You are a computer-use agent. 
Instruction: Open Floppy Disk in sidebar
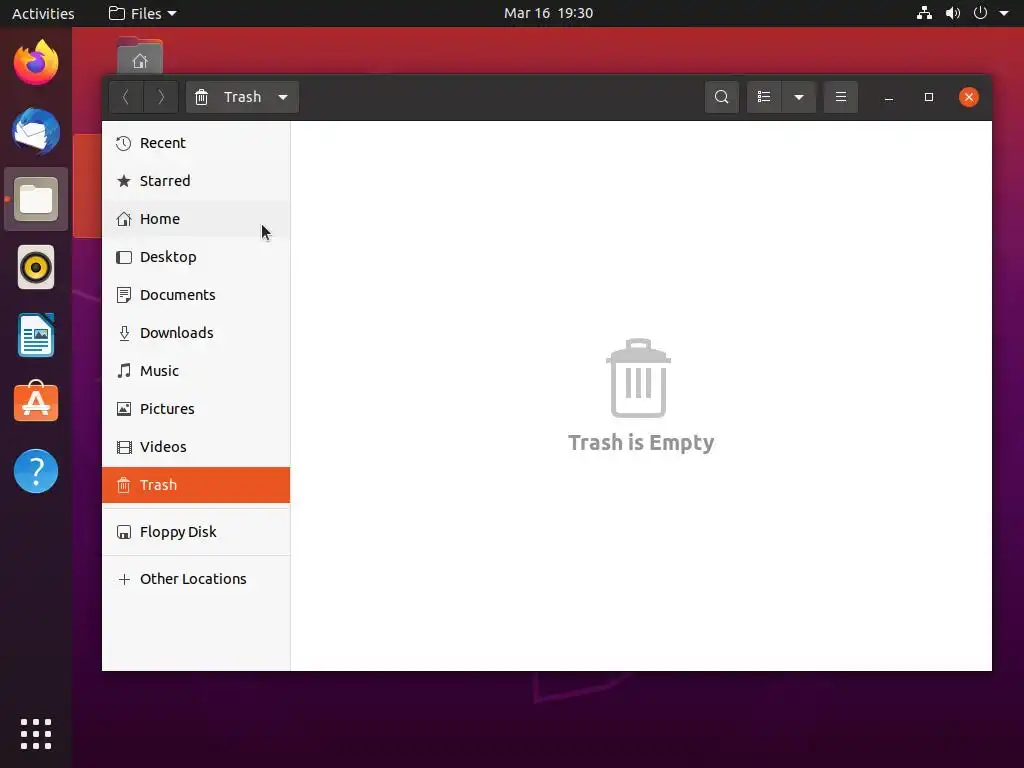[x=196, y=532]
